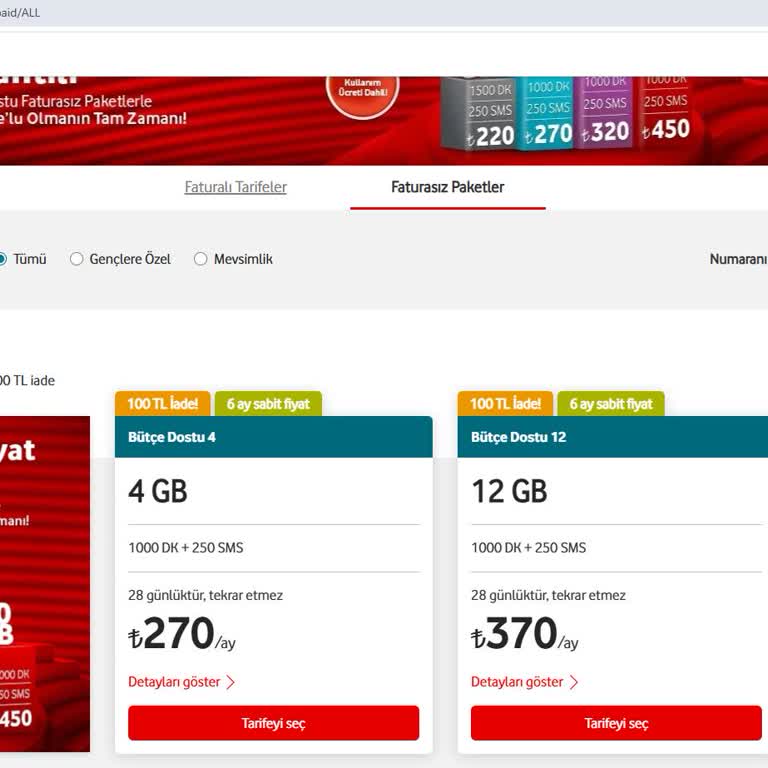Click the chevron arrow beside 4 GB details
This screenshot has width=768, height=768.
(230, 682)
